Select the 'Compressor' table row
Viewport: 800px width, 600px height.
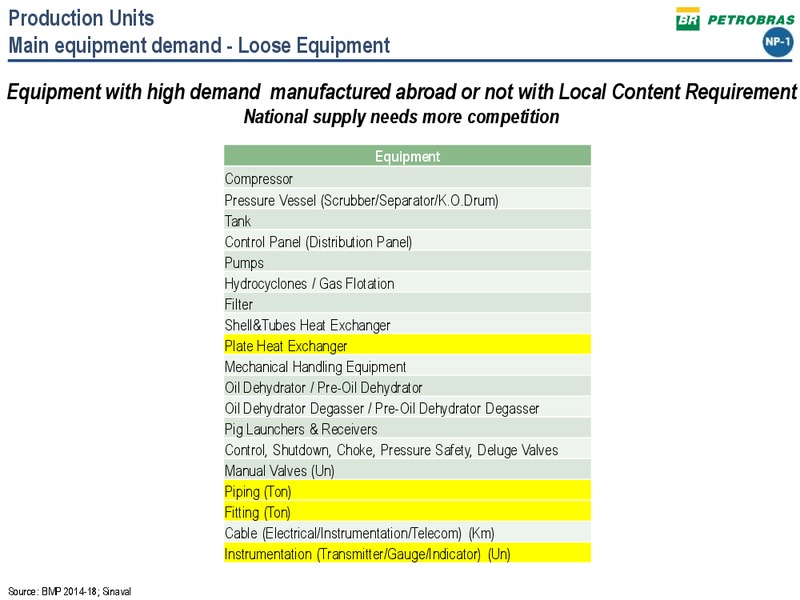pos(407,179)
